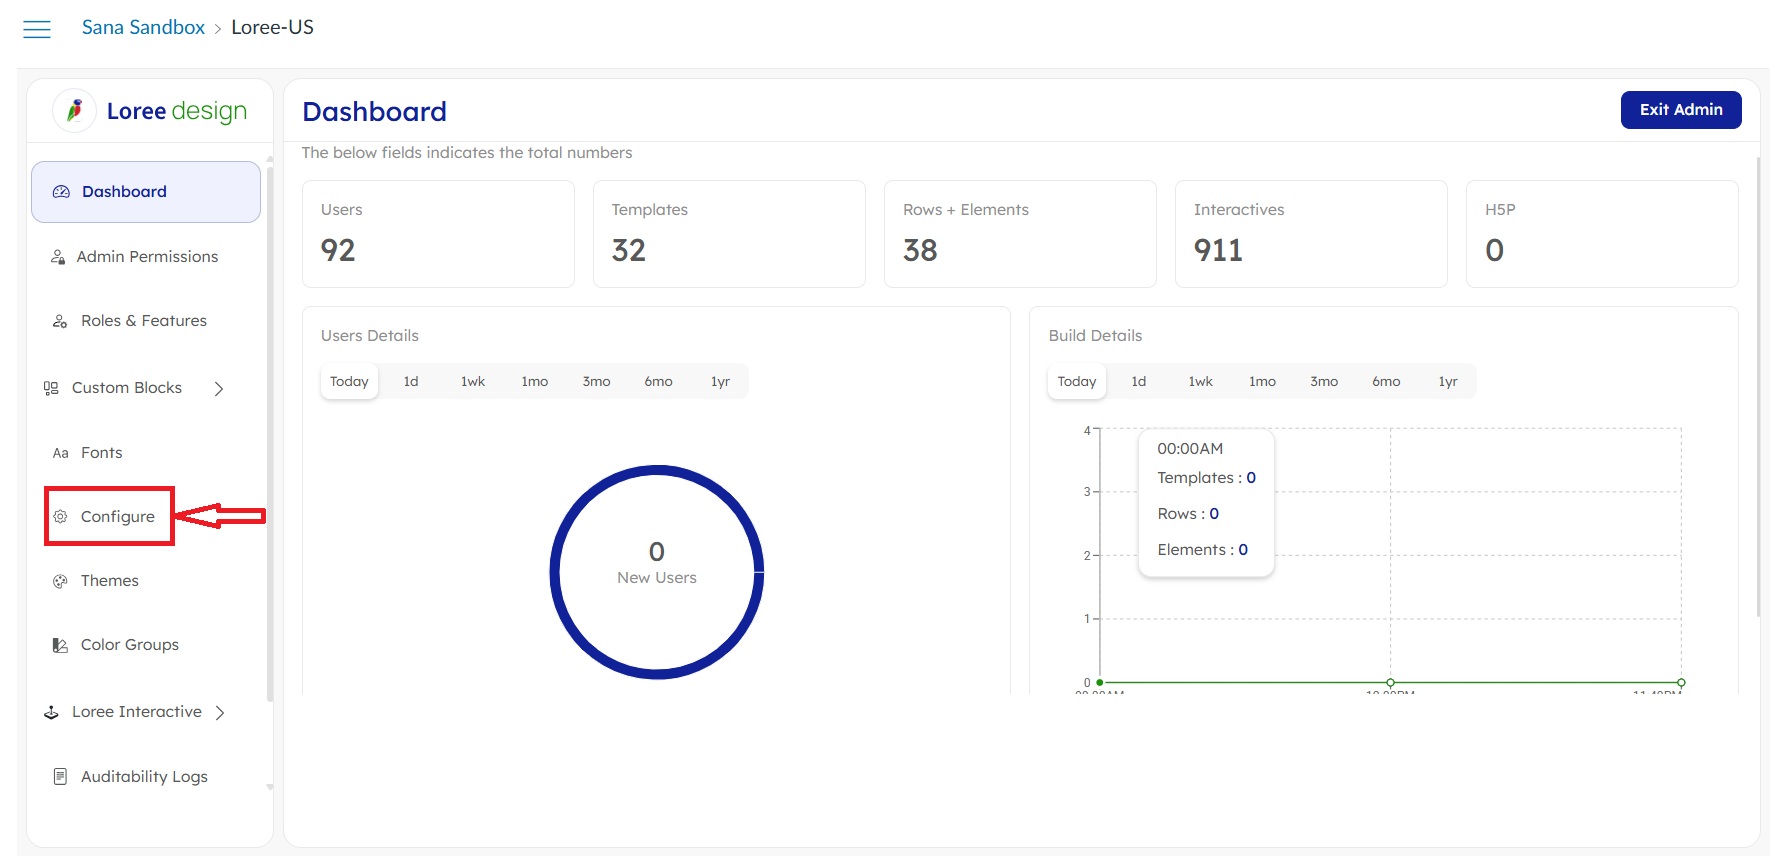Click the Dashboard gauge icon in sidebar

point(61,192)
